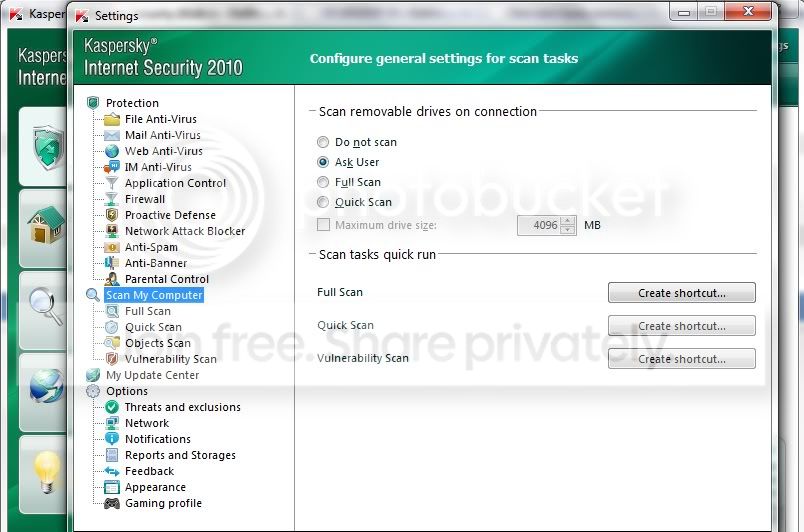This screenshot has width=804, height=532.
Task: Open the Web Anti-Virus settings
Action: click(164, 151)
